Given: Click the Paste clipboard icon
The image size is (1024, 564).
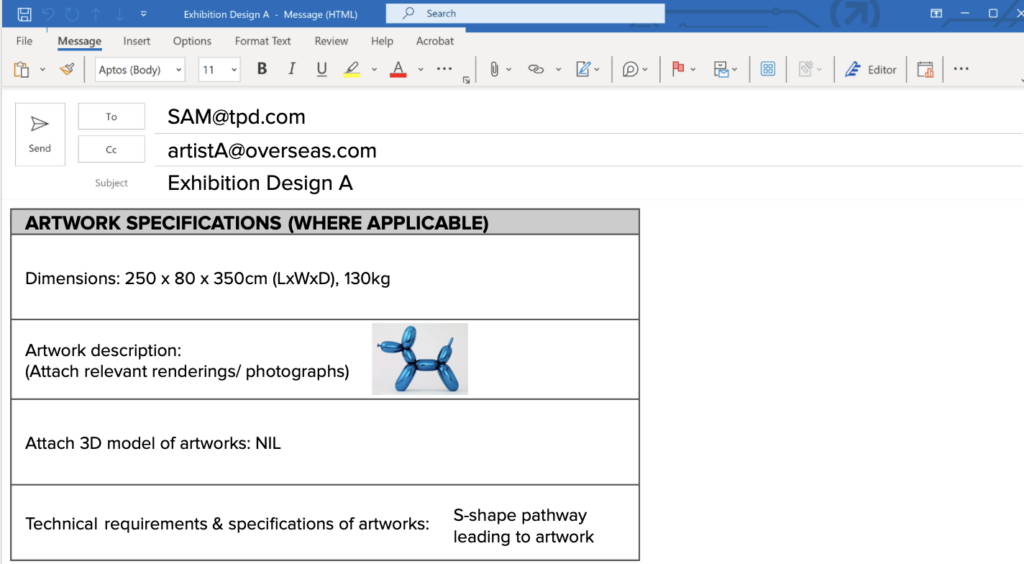Looking at the screenshot, I should (22, 69).
